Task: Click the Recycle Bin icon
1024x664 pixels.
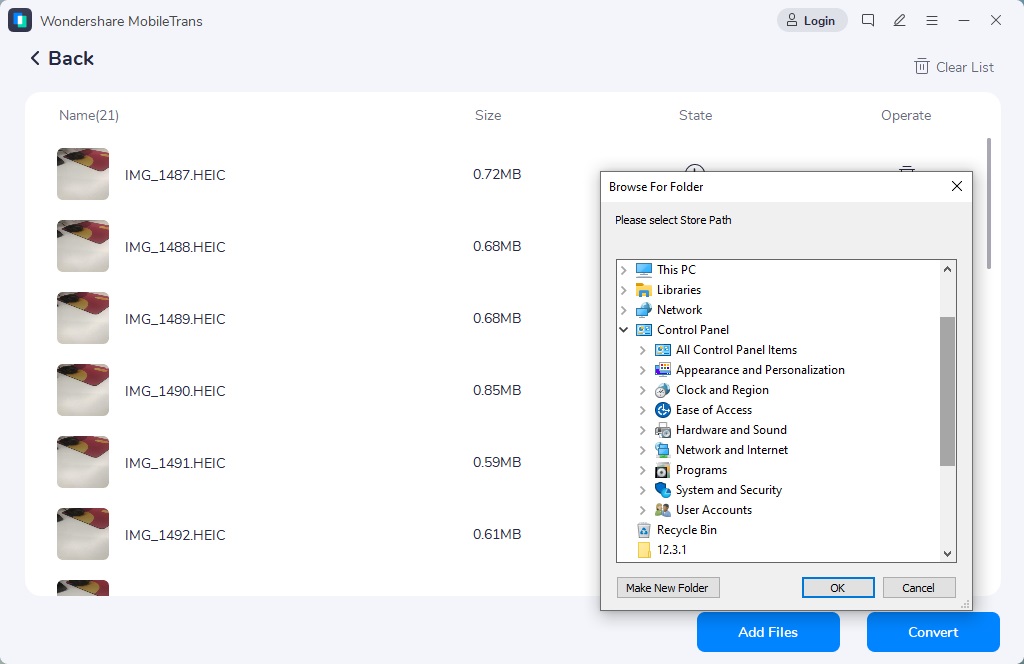Action: point(644,530)
